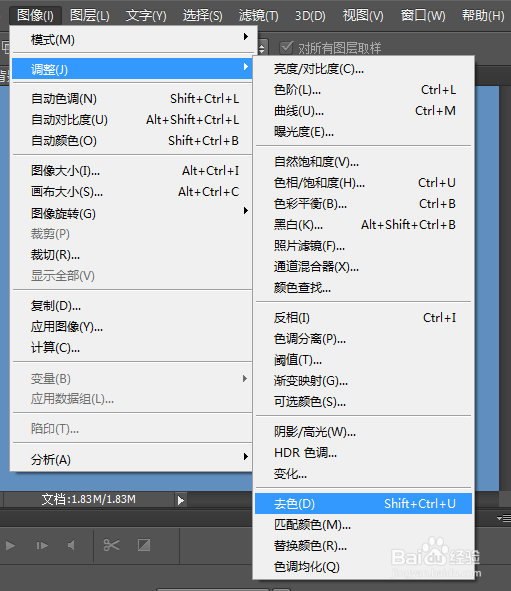Screen dimensions: 511x591
Task: Expand the 图像旋转(G) submenu
Action: click(x=132, y=213)
